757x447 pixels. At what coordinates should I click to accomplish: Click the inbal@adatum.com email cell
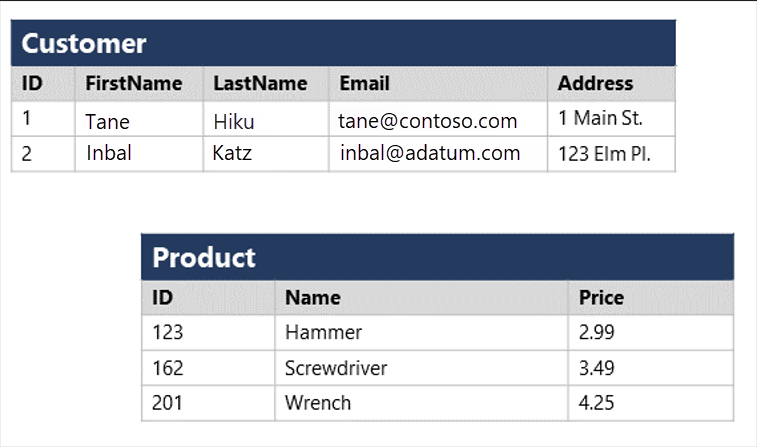[x=430, y=154]
